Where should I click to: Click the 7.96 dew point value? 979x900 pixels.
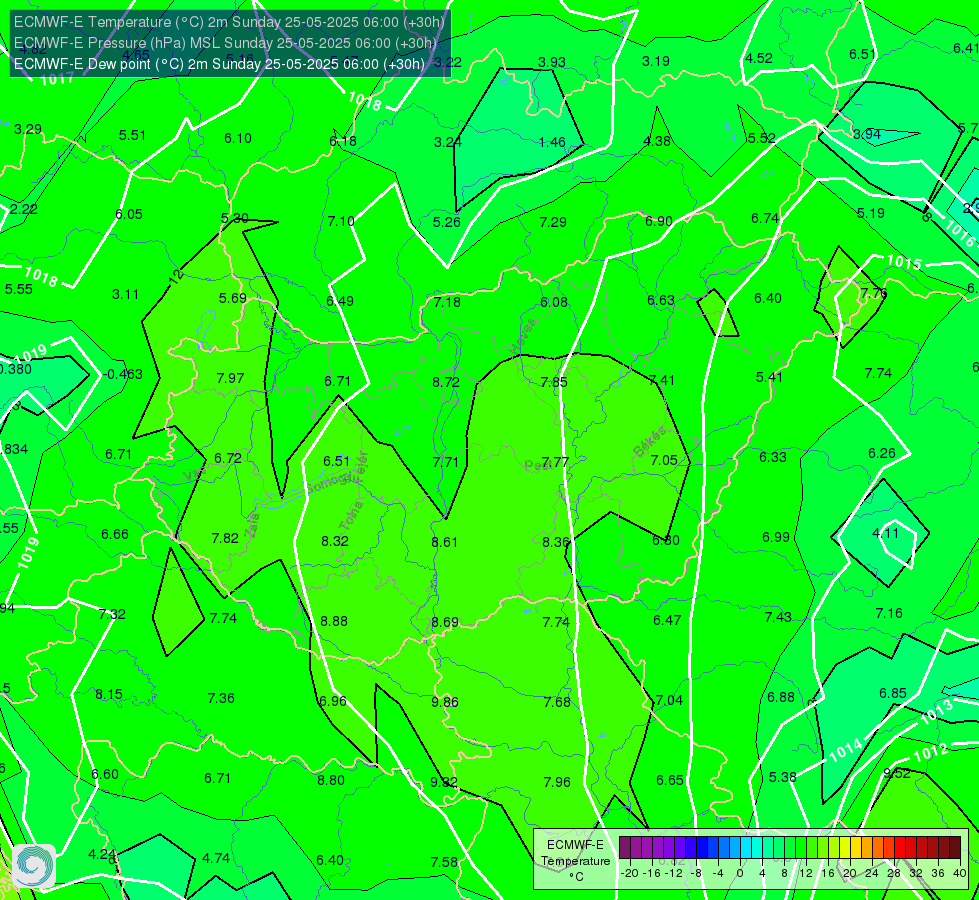pyautogui.click(x=557, y=782)
